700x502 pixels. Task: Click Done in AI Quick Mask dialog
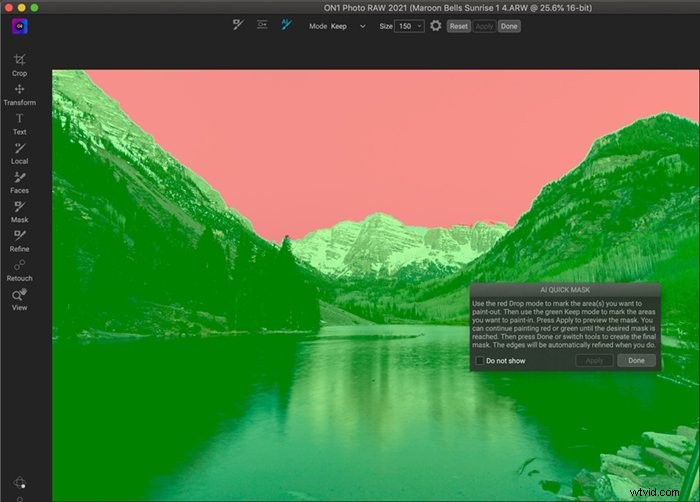point(636,360)
